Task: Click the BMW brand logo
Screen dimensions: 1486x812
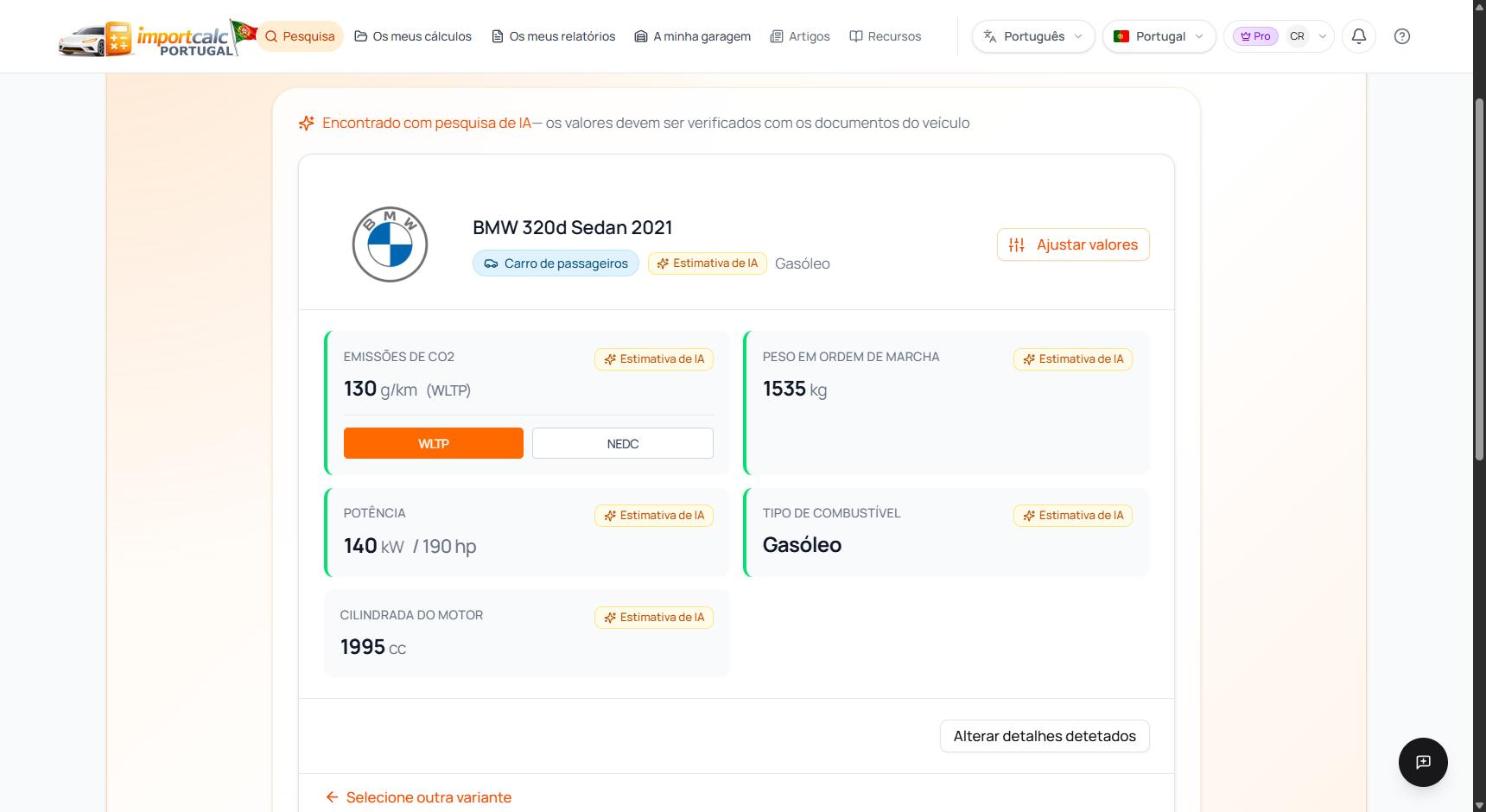Action: pyautogui.click(x=390, y=244)
